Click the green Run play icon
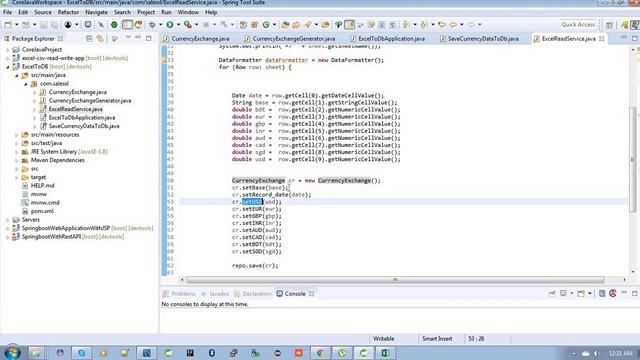The image size is (640, 360). [170, 25]
